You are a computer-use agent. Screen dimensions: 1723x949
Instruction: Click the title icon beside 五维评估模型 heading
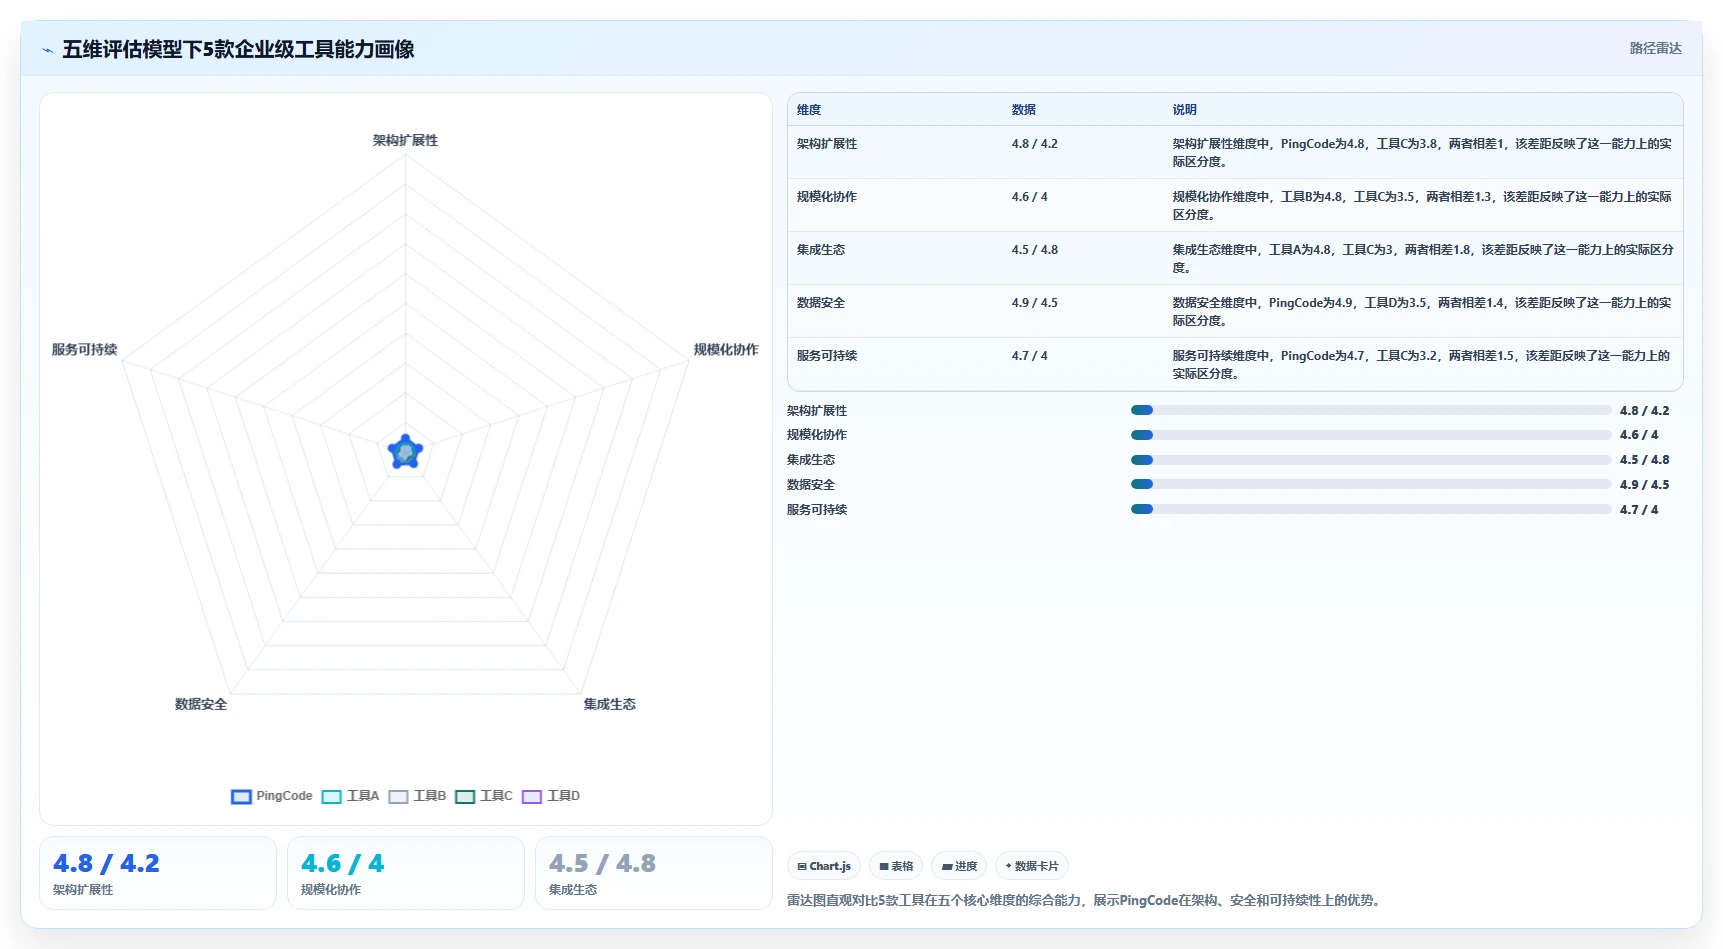pos(47,50)
